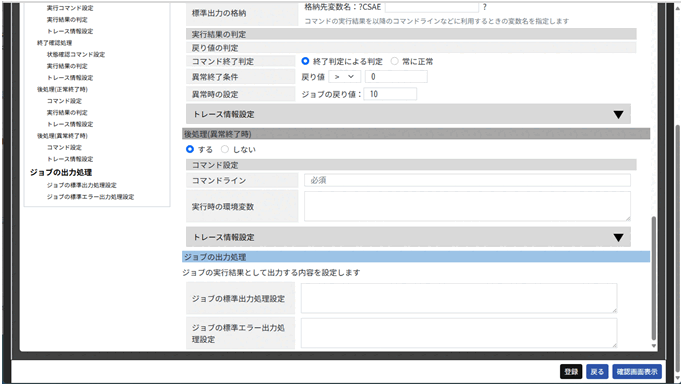This screenshot has width=682, height=385.
Task: Select 実行結果の判定 under 終了確認処理 in sidebar
Action: [x=67, y=66]
